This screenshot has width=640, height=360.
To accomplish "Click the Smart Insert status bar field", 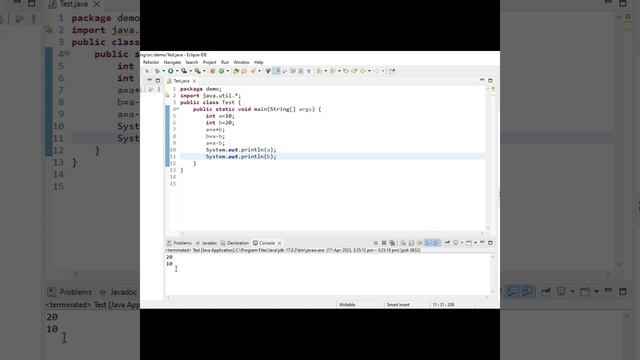I will click(398, 304).
